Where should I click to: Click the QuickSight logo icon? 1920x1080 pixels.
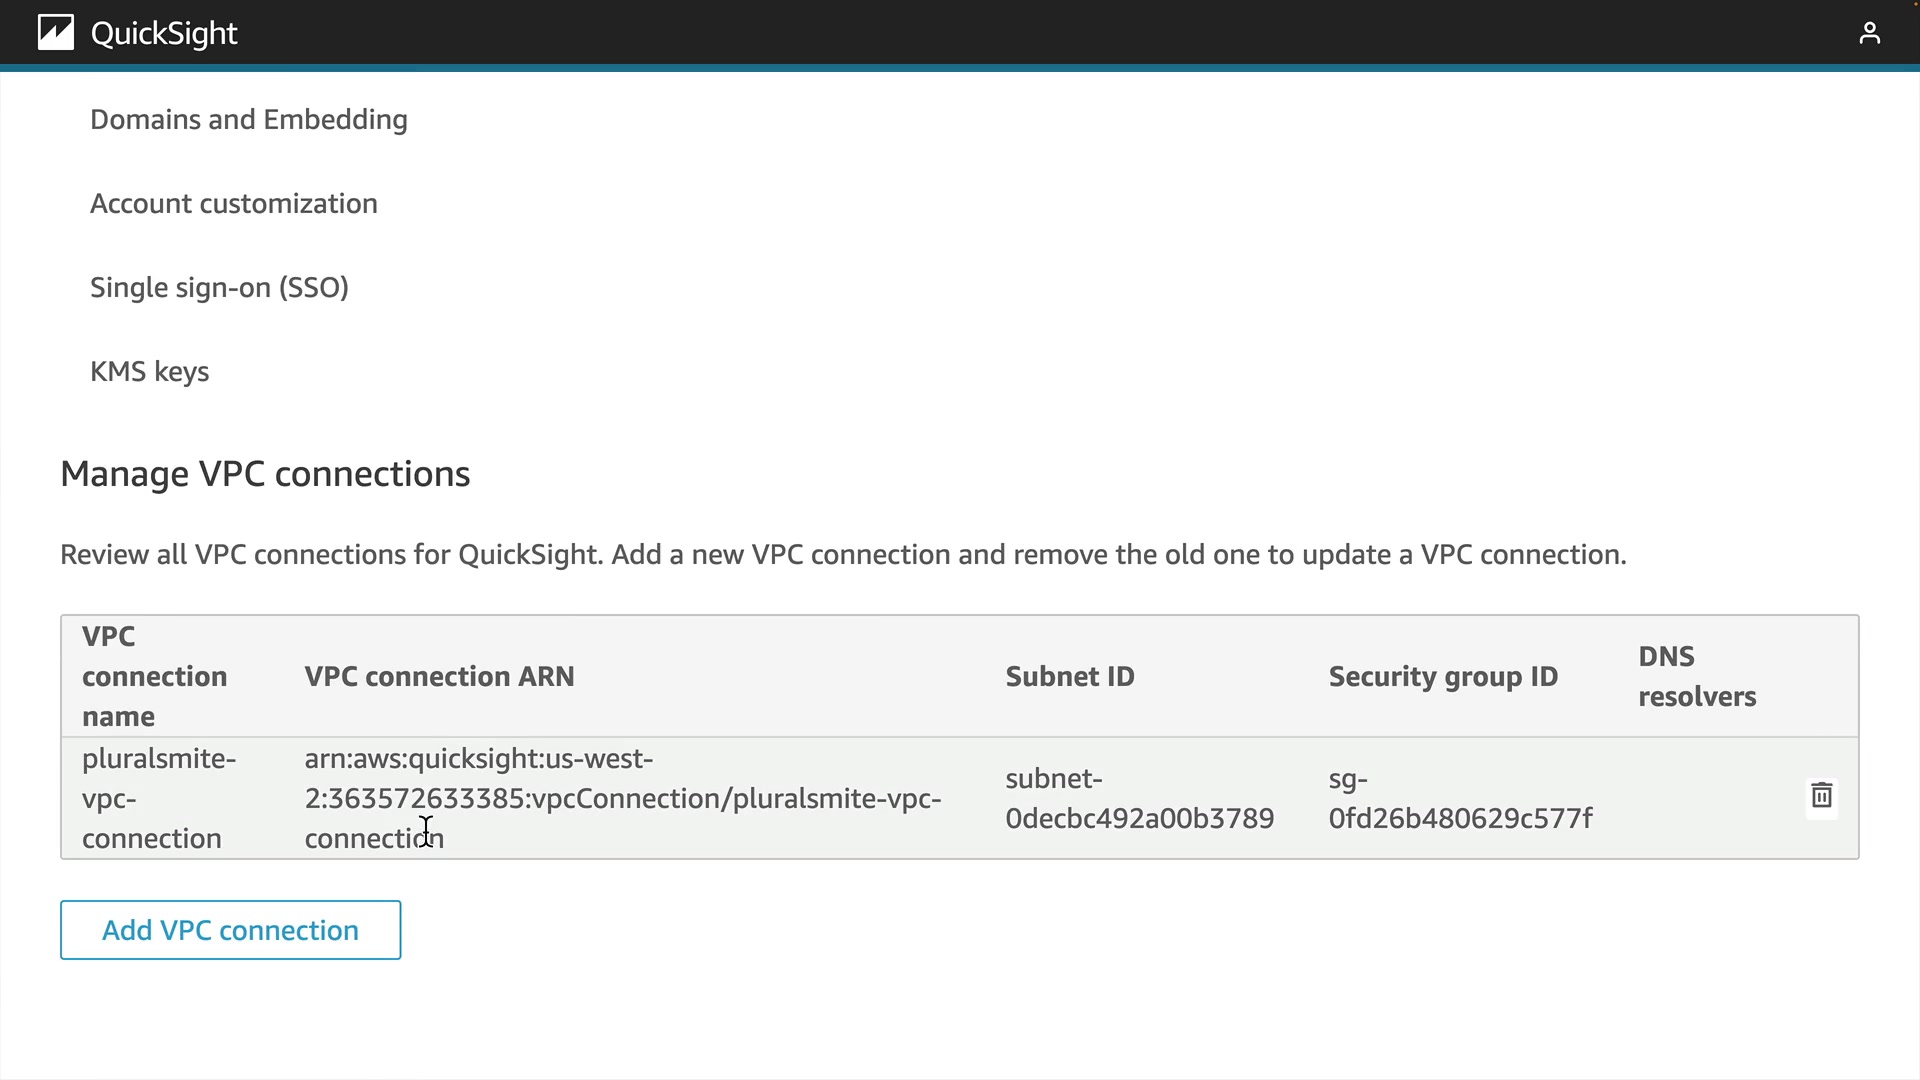pyautogui.click(x=56, y=33)
